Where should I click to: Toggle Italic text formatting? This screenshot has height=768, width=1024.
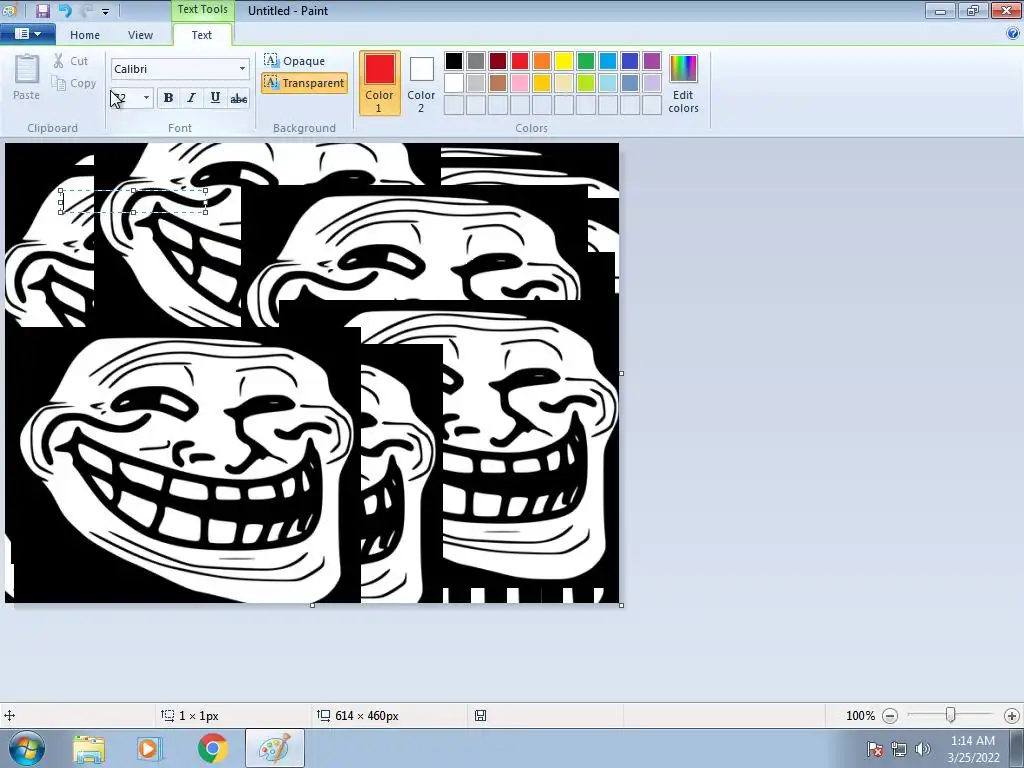191,98
